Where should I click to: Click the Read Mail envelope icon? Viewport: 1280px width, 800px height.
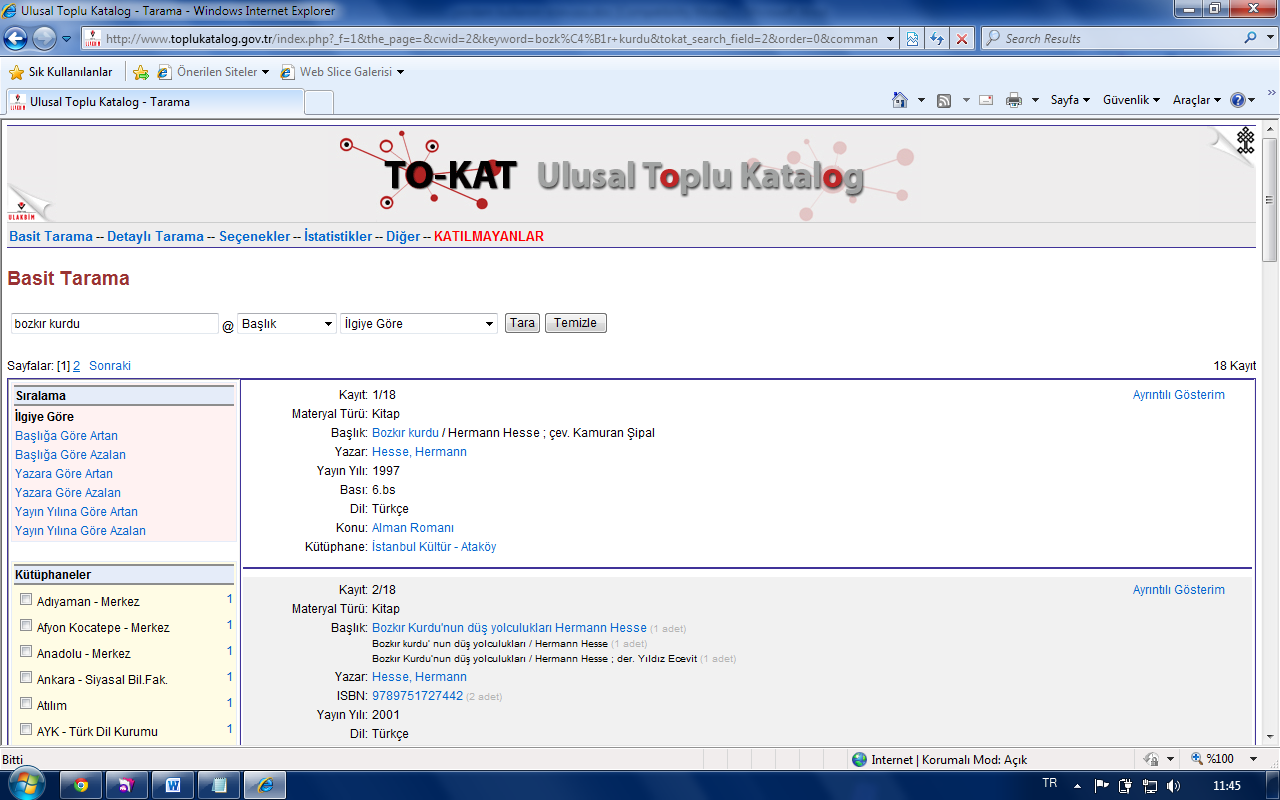click(x=986, y=100)
